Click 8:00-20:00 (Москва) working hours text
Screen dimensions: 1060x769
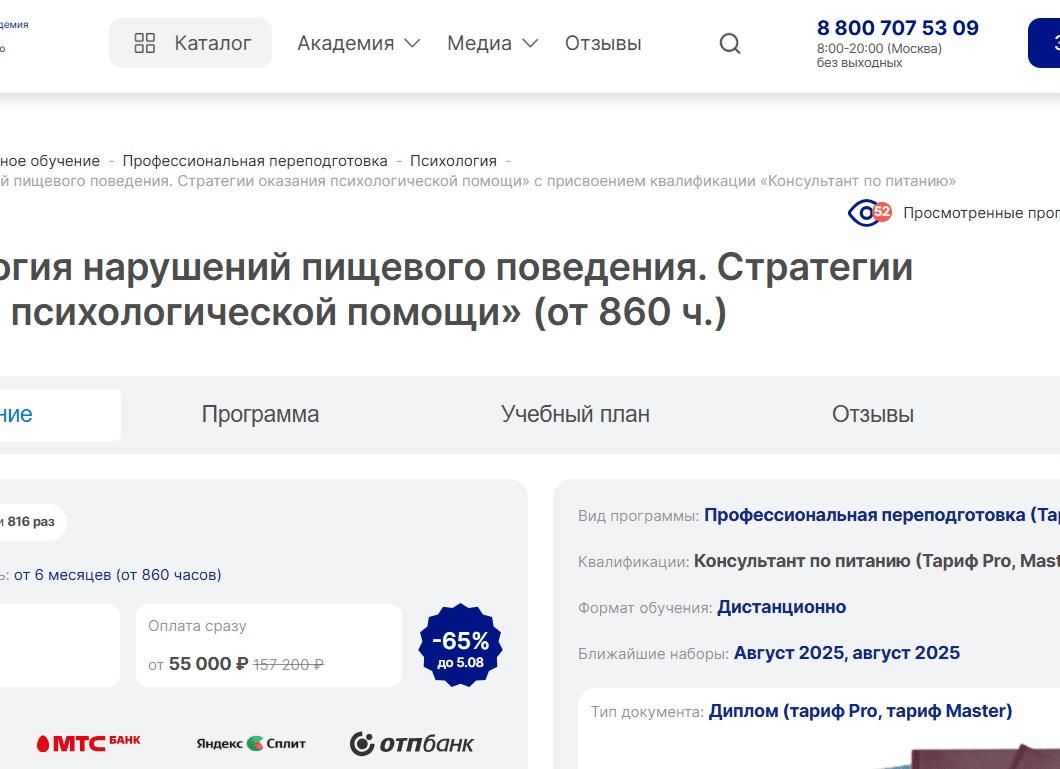pos(879,49)
